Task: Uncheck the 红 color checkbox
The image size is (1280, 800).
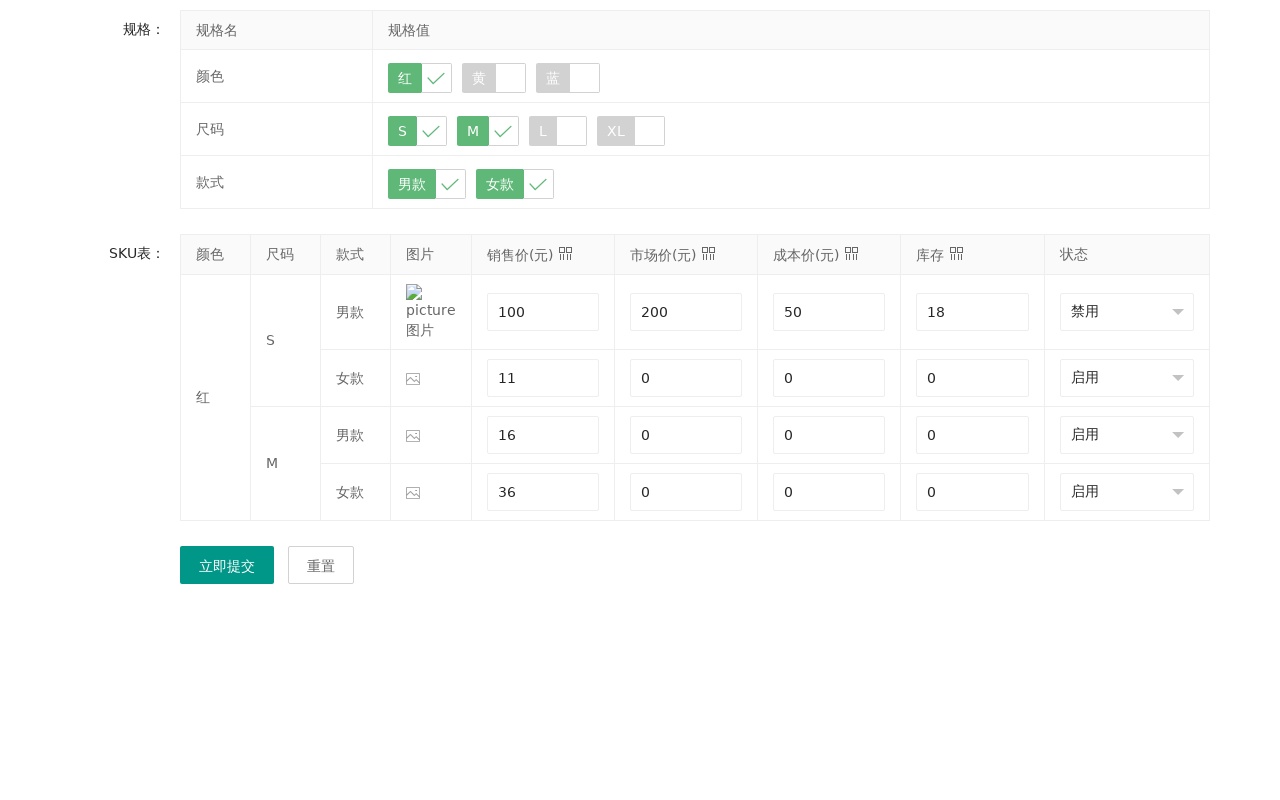Action: (x=420, y=78)
